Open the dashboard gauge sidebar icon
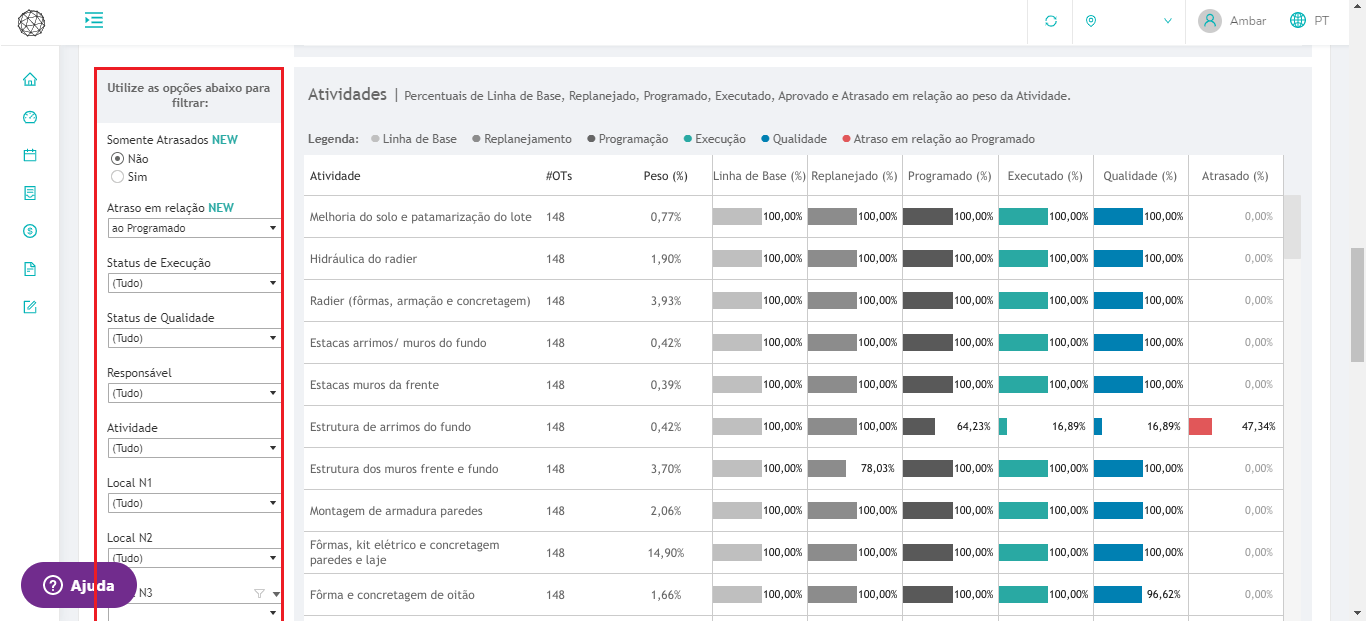Screen dimensions: 1366x621 click(30, 117)
